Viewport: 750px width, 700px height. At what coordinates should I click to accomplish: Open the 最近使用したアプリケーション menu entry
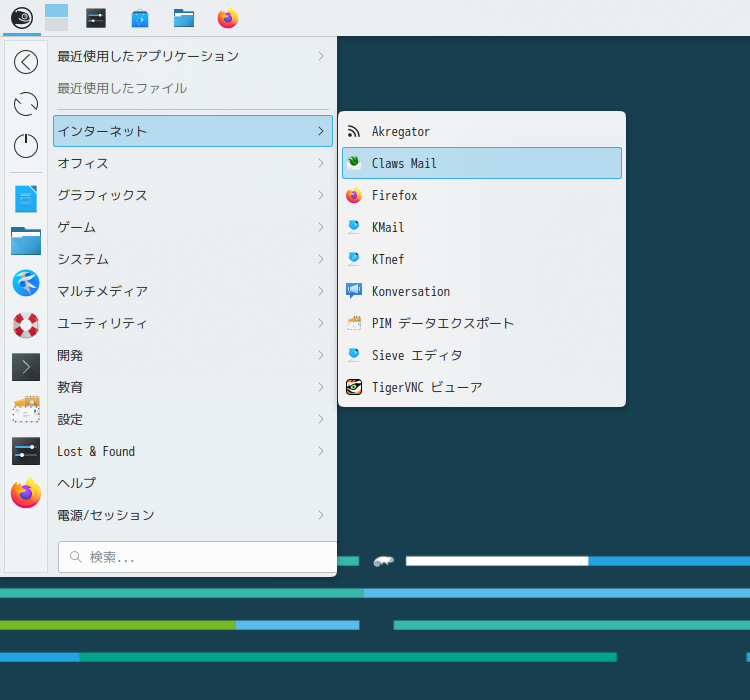tap(193, 56)
